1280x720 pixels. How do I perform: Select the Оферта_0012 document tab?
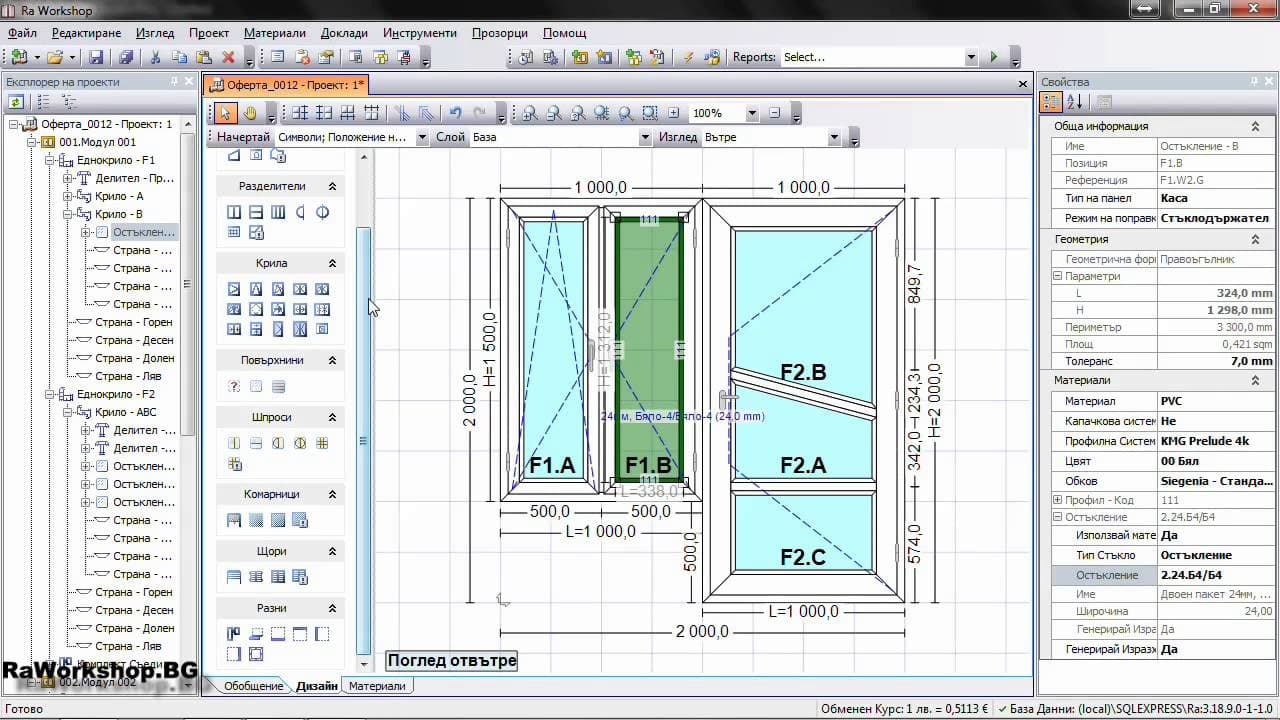[x=287, y=84]
